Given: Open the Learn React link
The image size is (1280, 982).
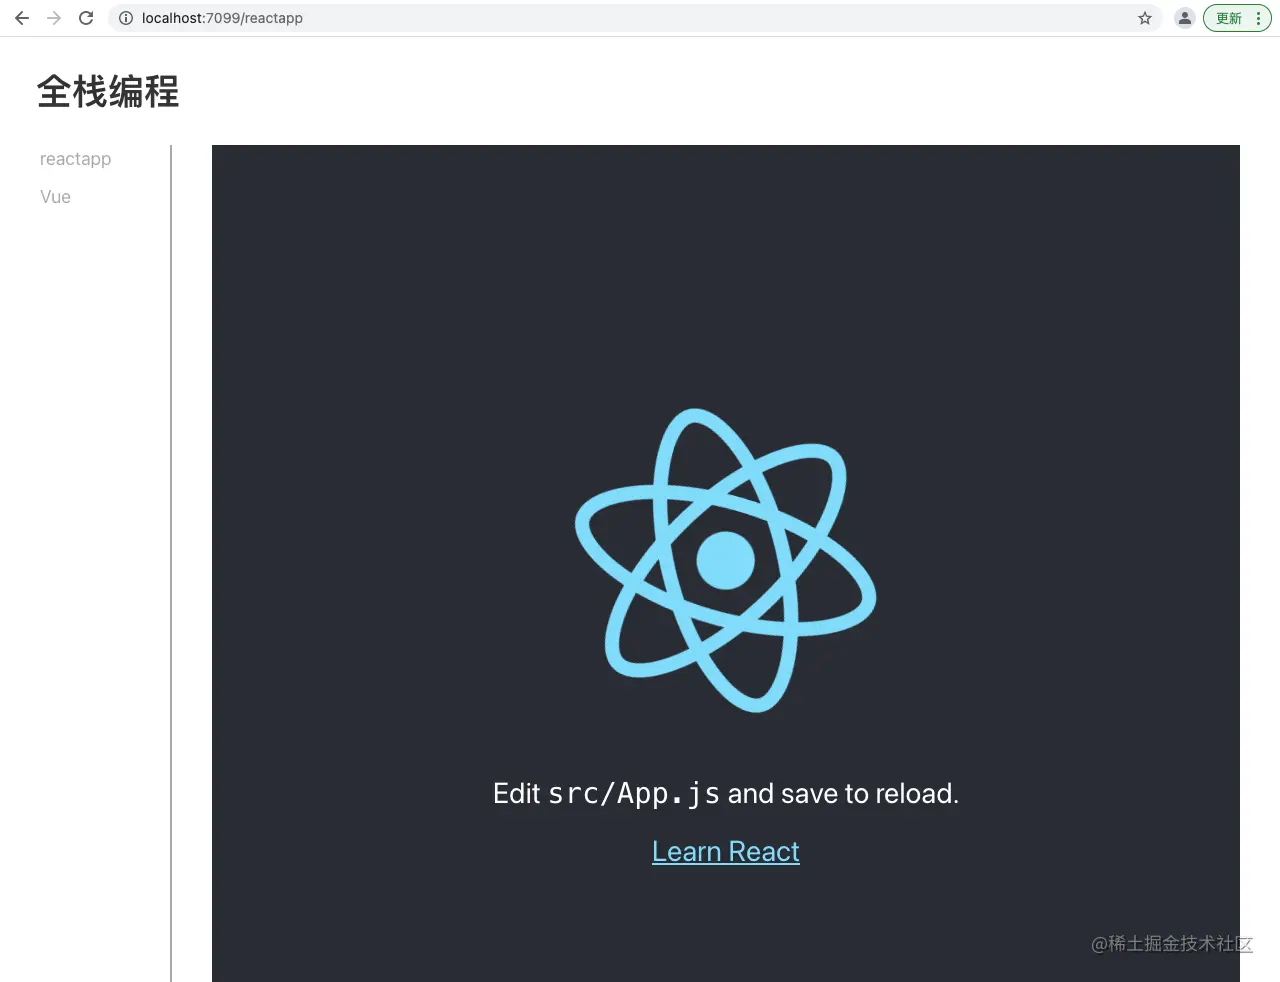Looking at the screenshot, I should click(726, 851).
